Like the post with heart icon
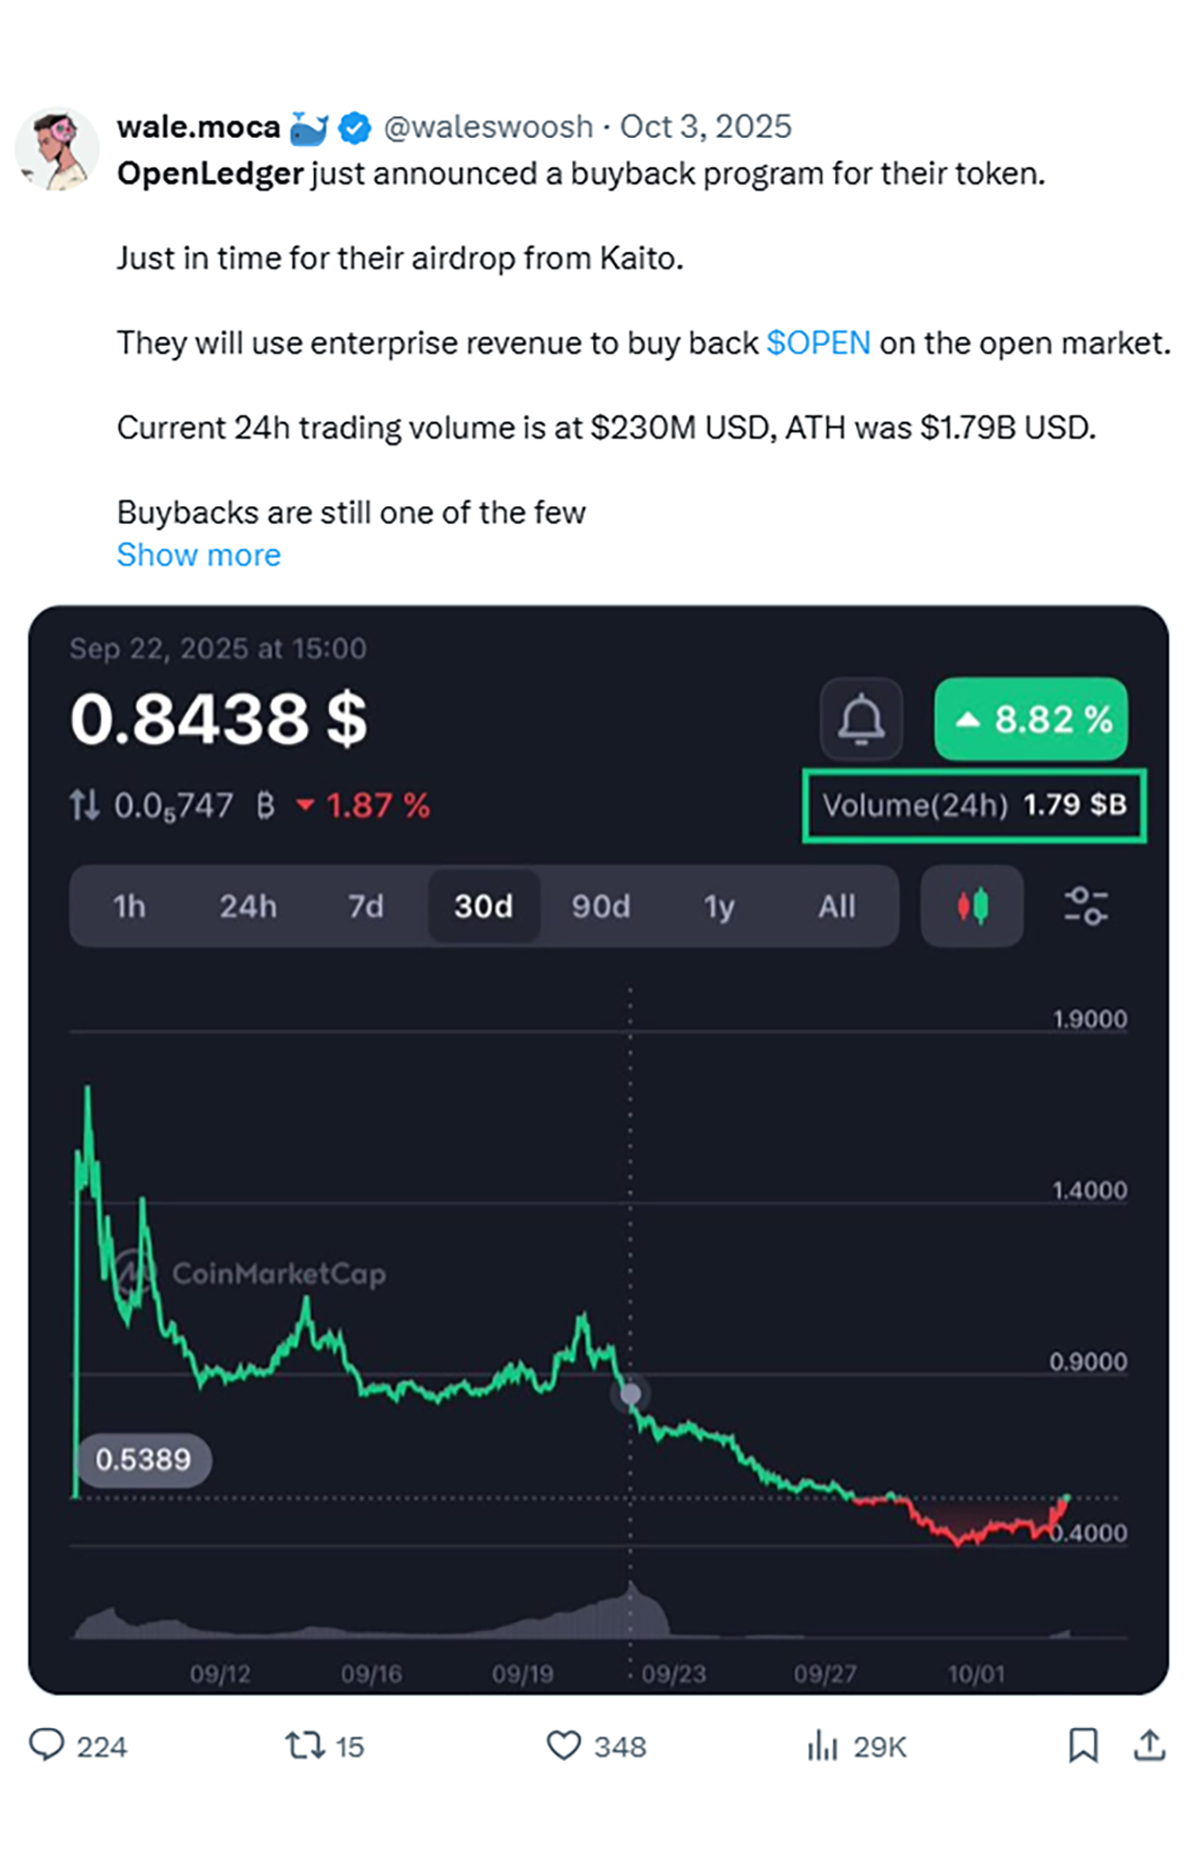The height and width of the screenshot is (1860, 1200). click(x=564, y=1746)
